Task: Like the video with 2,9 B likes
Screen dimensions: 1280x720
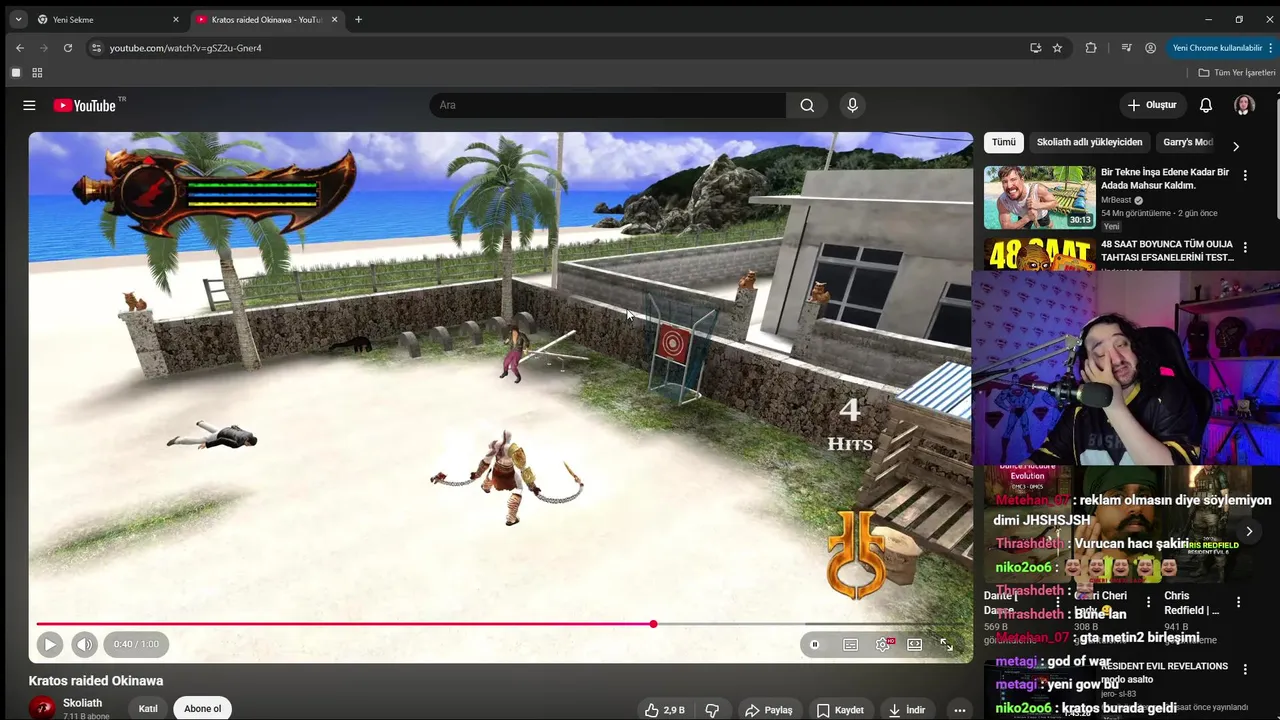Action: click(x=665, y=710)
